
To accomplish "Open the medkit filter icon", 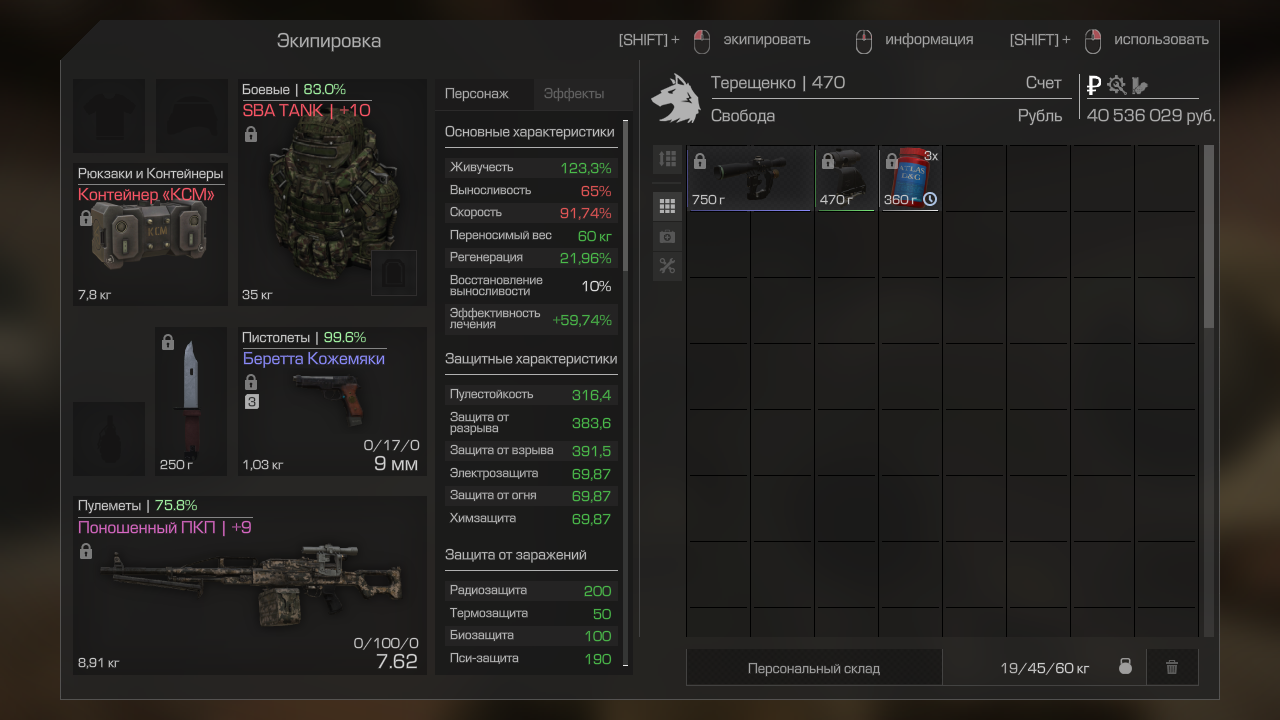I will pyautogui.click(x=667, y=236).
